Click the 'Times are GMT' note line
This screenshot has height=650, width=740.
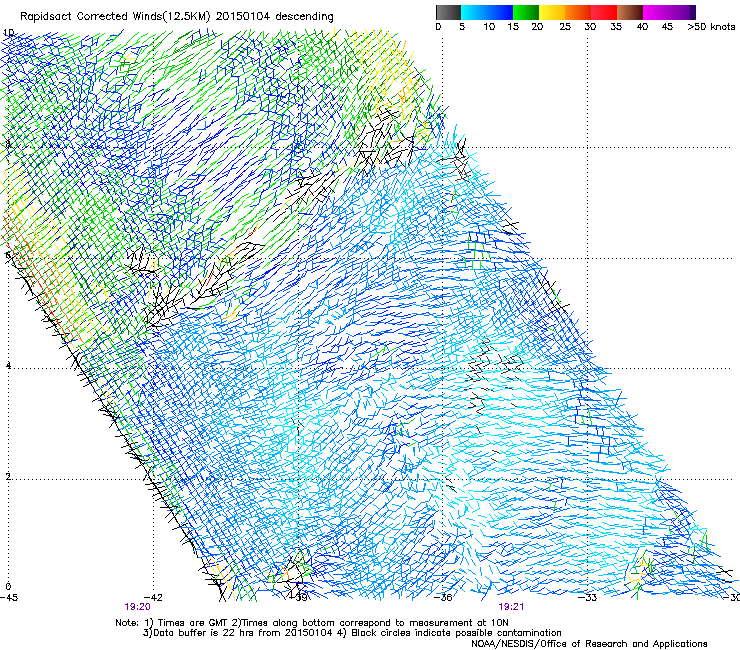click(x=312, y=623)
